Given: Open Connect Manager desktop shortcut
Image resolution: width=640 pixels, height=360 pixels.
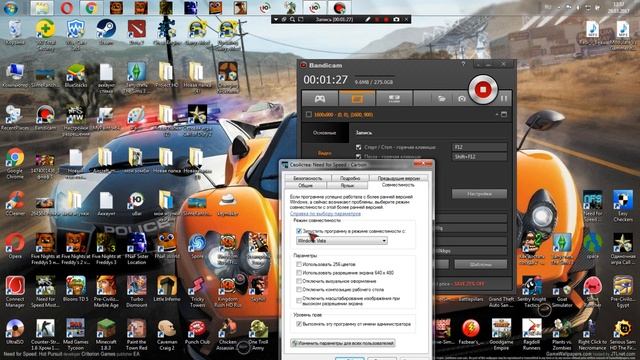Looking at the screenshot, I should pyautogui.click(x=15, y=291).
